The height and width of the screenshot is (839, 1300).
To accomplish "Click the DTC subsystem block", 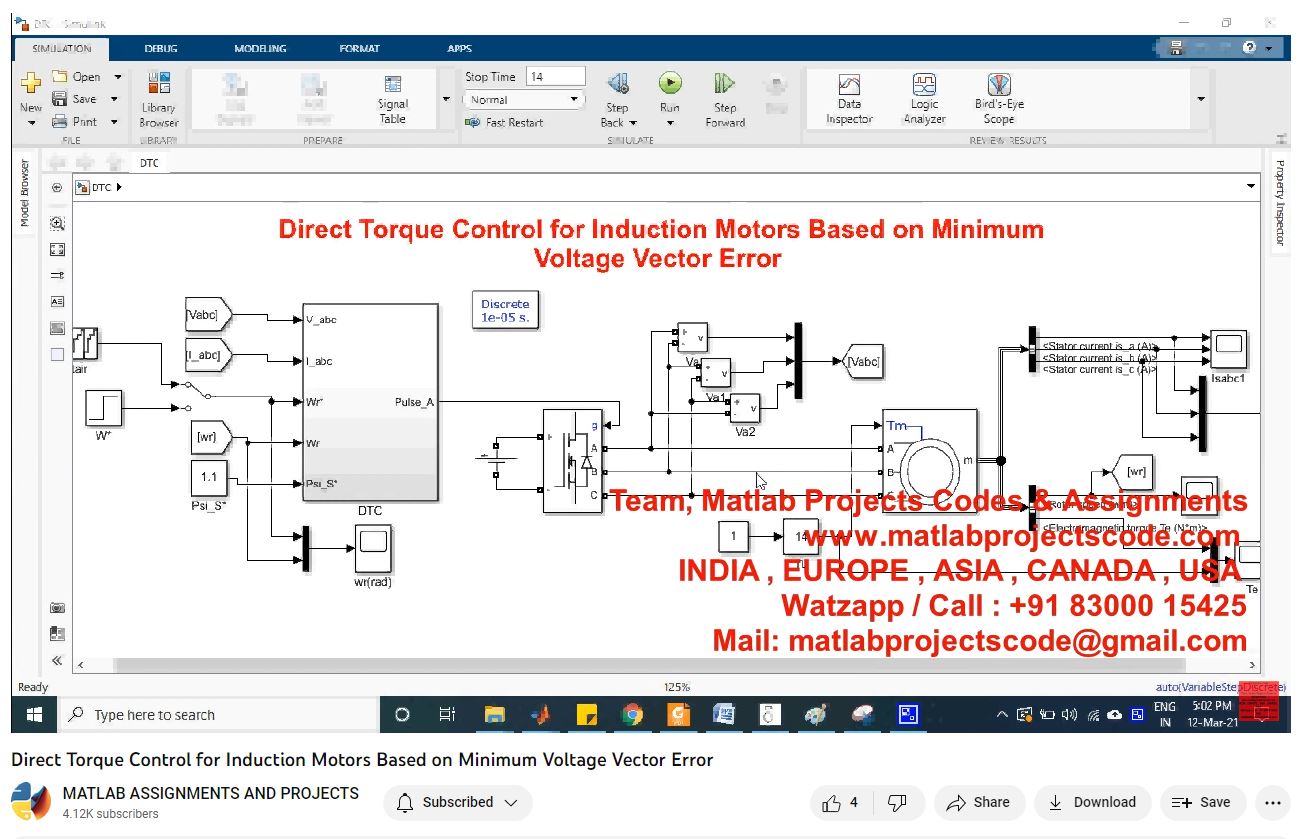I will coord(370,402).
